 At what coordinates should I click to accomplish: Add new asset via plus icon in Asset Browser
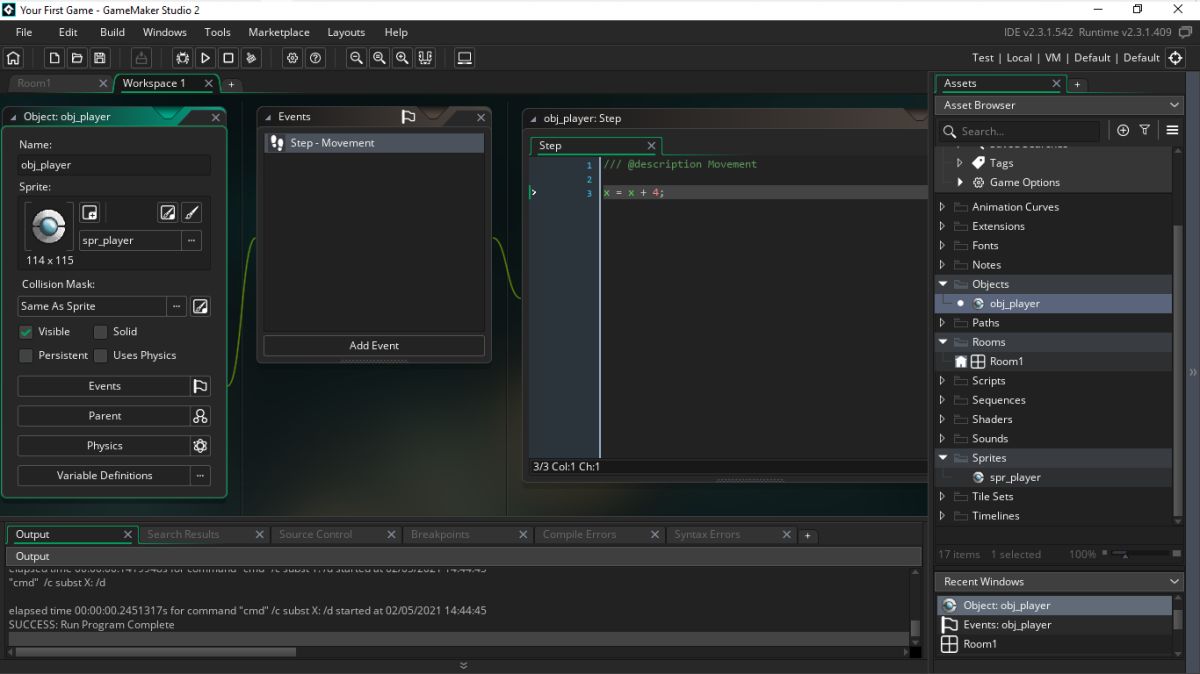click(x=1123, y=130)
